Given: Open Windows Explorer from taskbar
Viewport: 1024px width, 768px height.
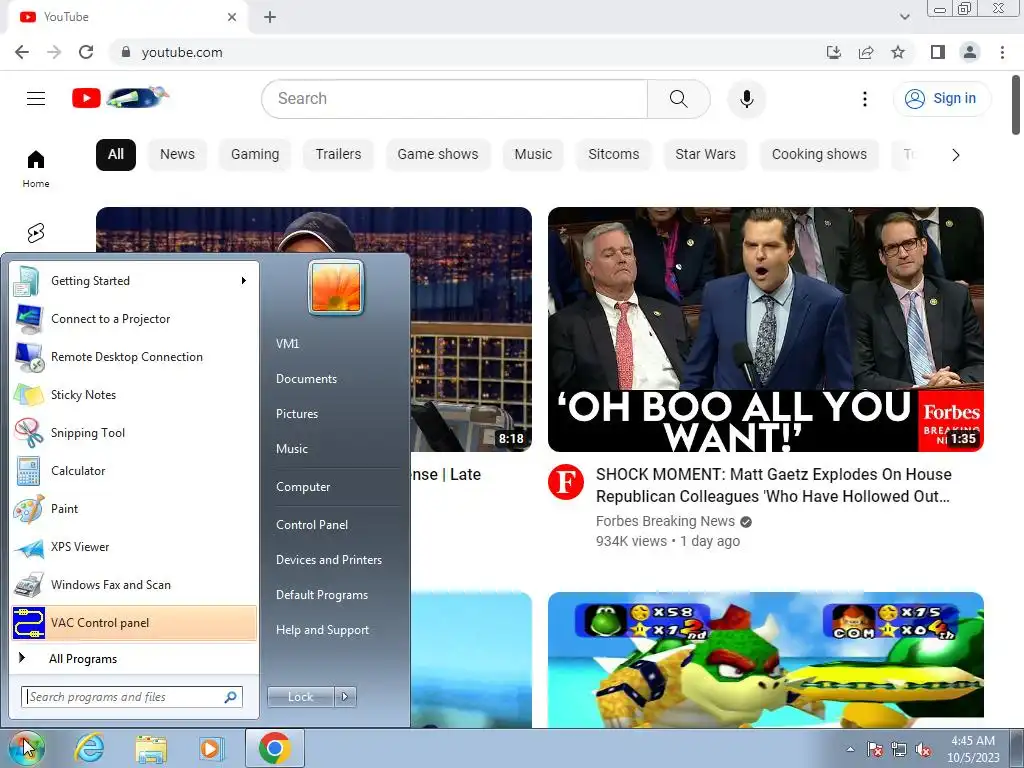Looking at the screenshot, I should [151, 748].
